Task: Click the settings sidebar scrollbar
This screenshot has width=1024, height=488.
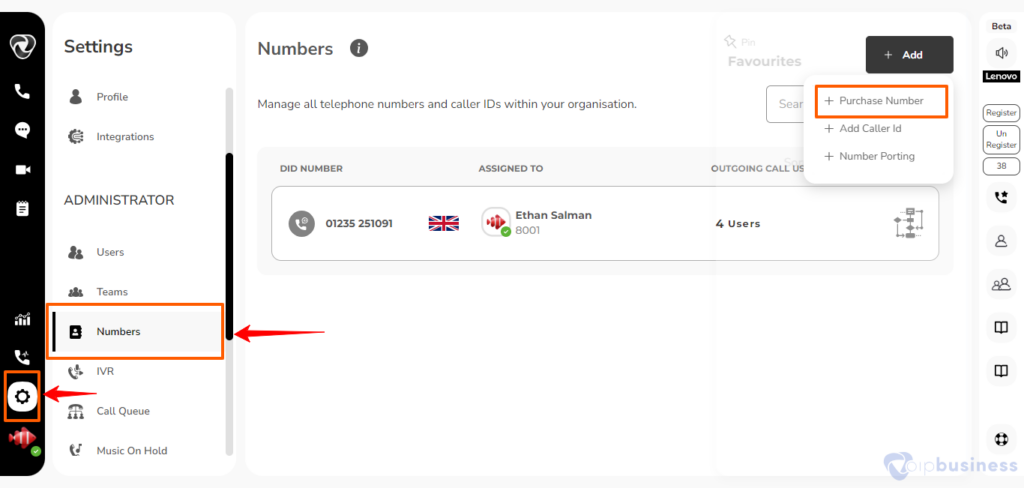Action: coord(229,246)
